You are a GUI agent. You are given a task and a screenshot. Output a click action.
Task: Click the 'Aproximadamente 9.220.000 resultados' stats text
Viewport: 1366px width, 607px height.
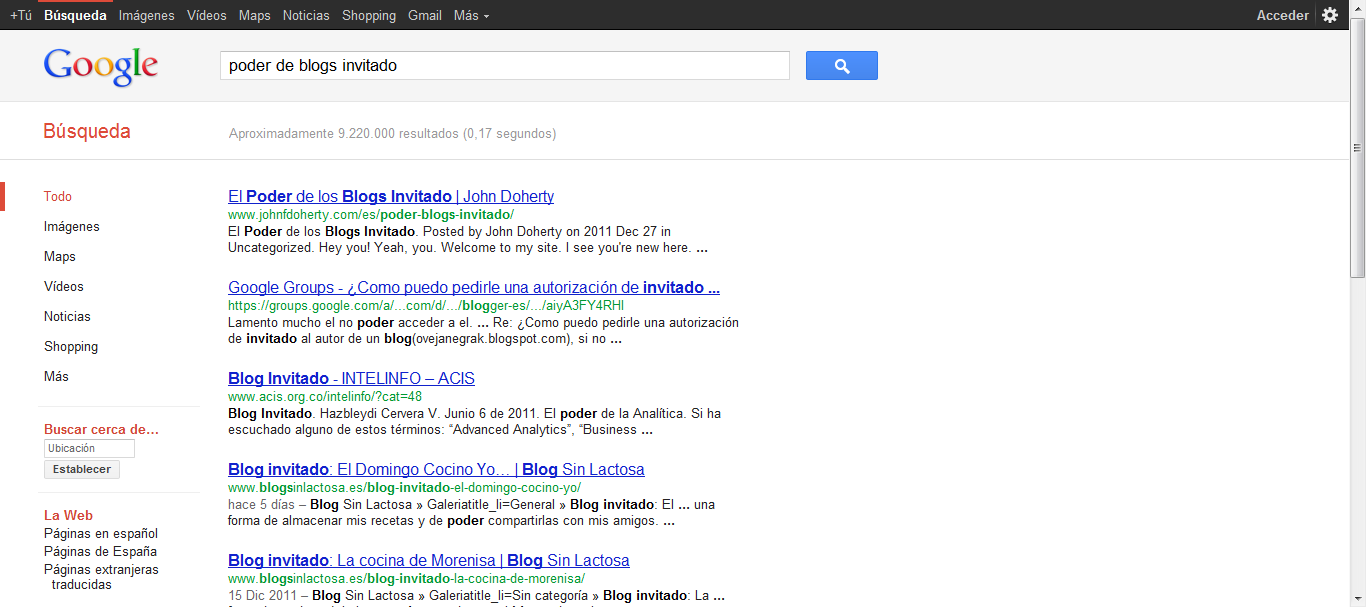click(x=393, y=134)
